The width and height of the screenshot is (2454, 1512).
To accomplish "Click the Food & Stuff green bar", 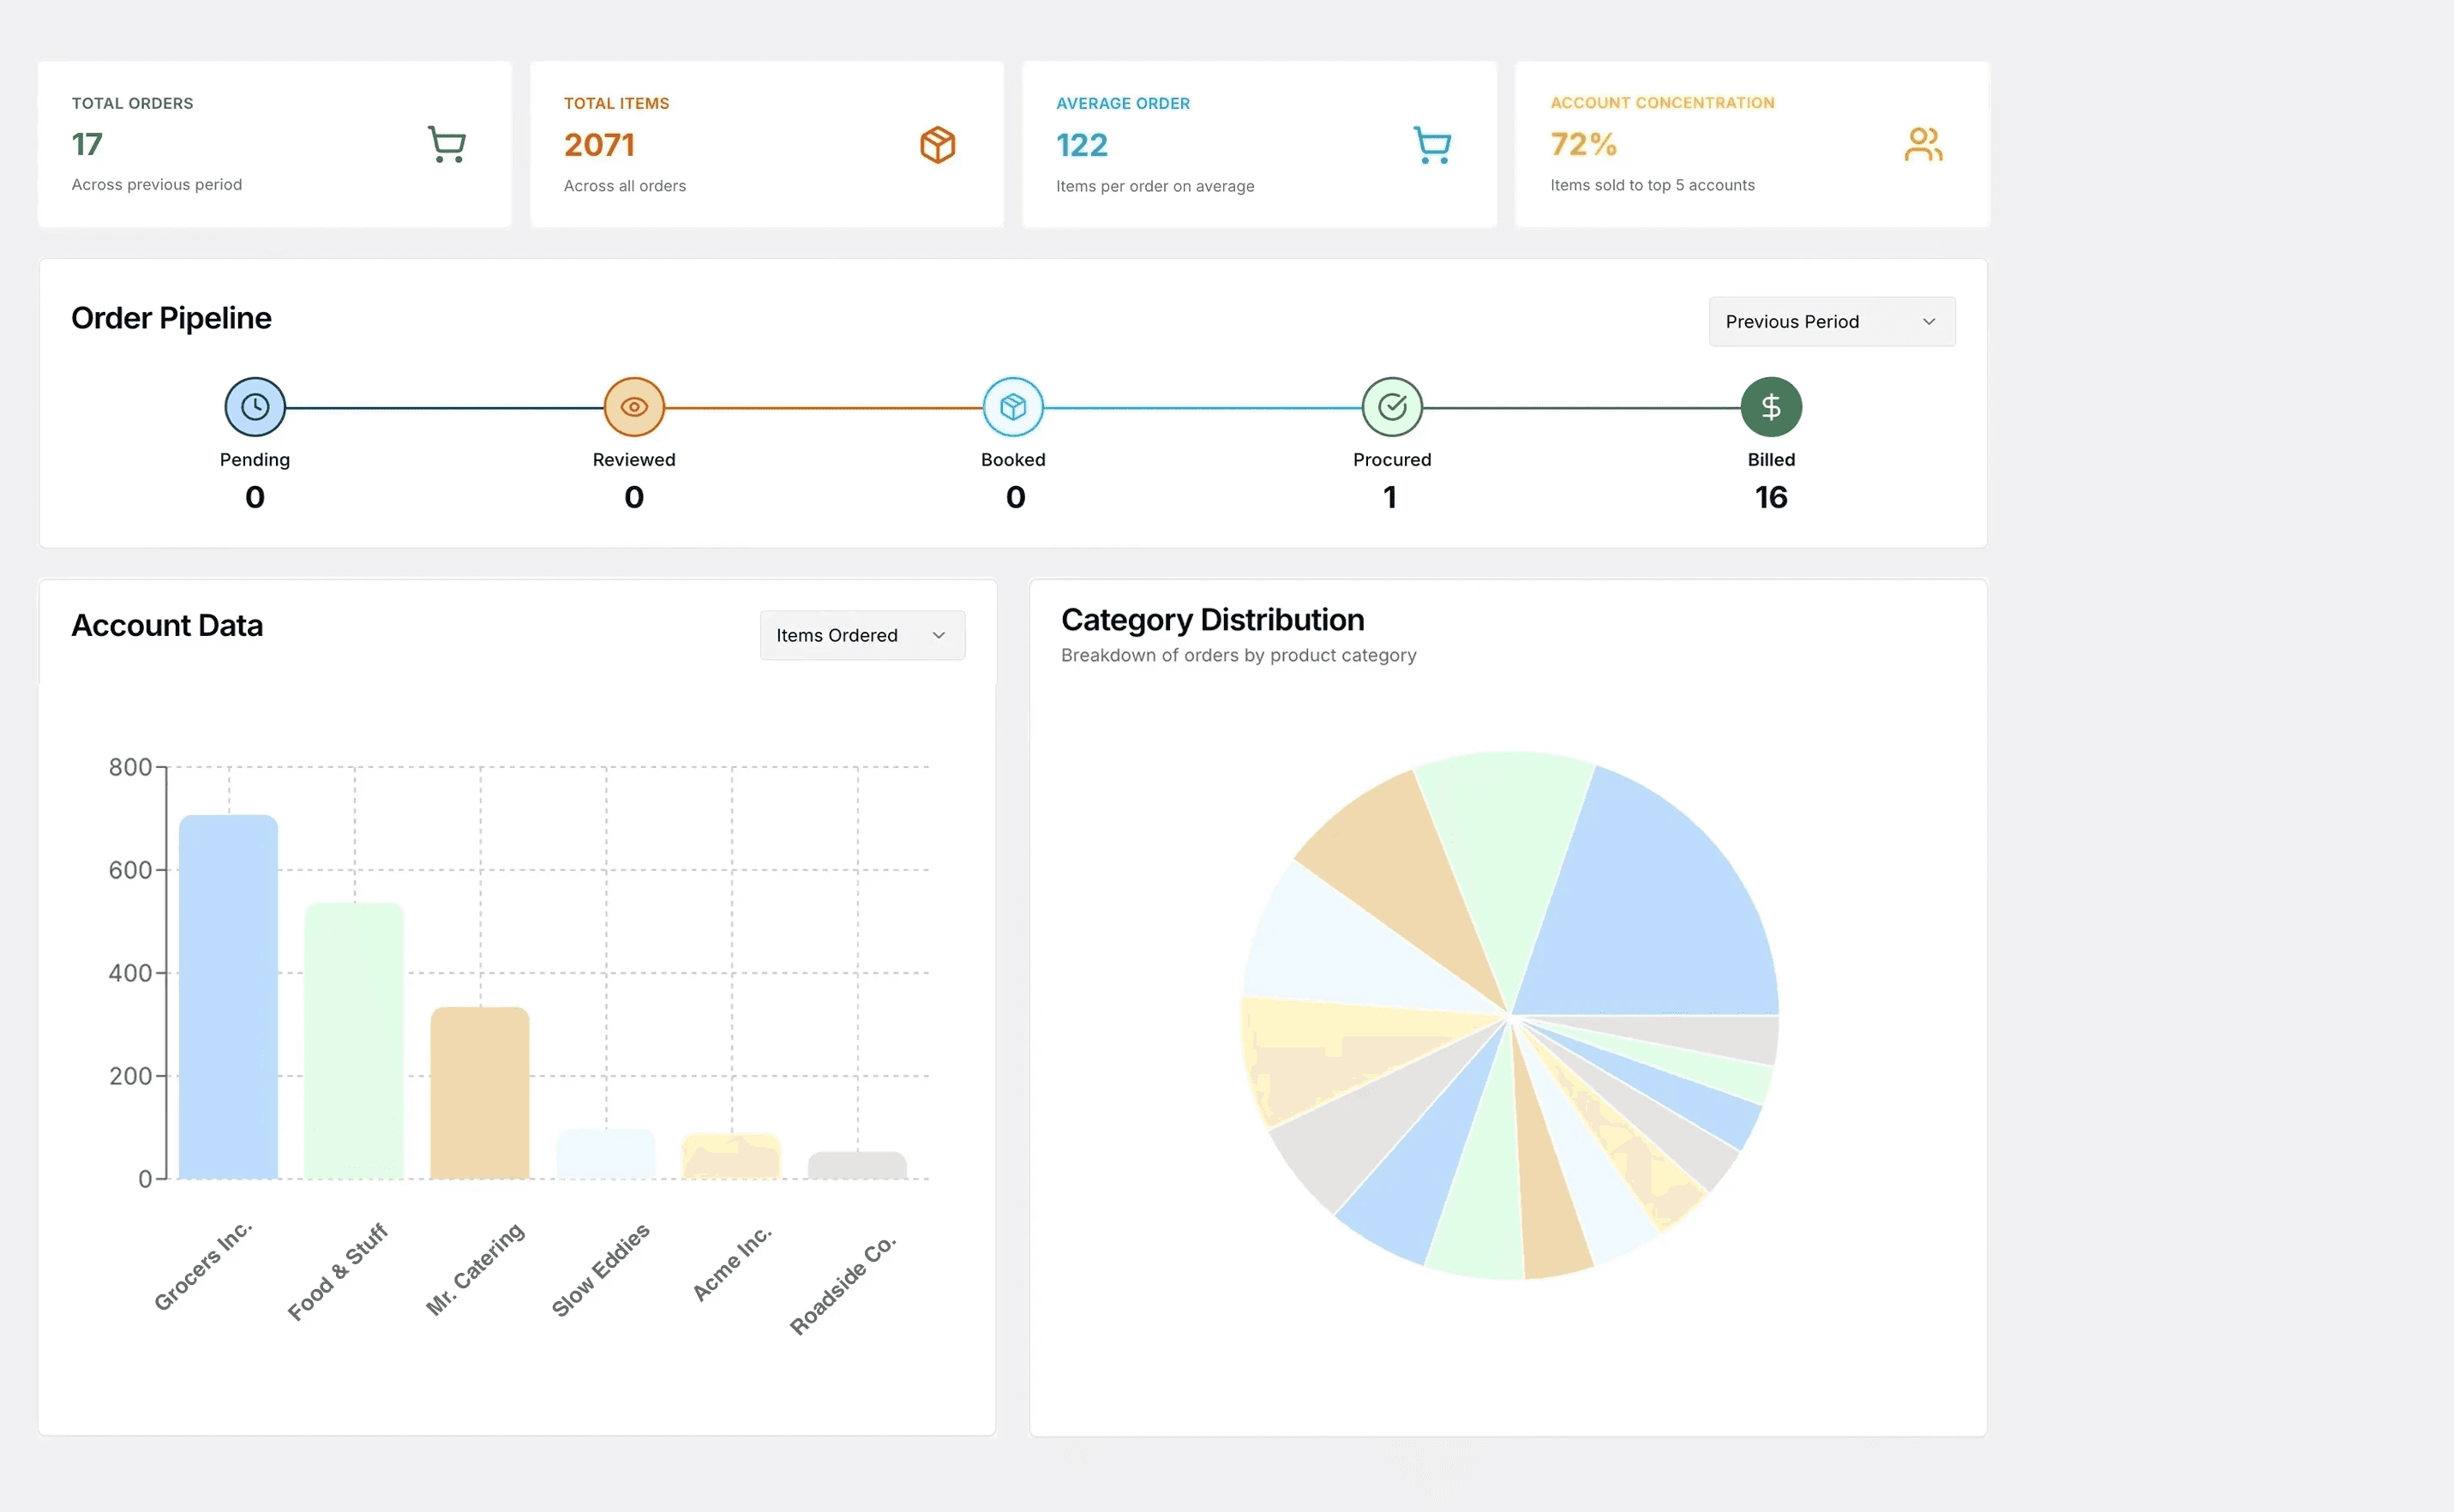I will click(354, 1041).
